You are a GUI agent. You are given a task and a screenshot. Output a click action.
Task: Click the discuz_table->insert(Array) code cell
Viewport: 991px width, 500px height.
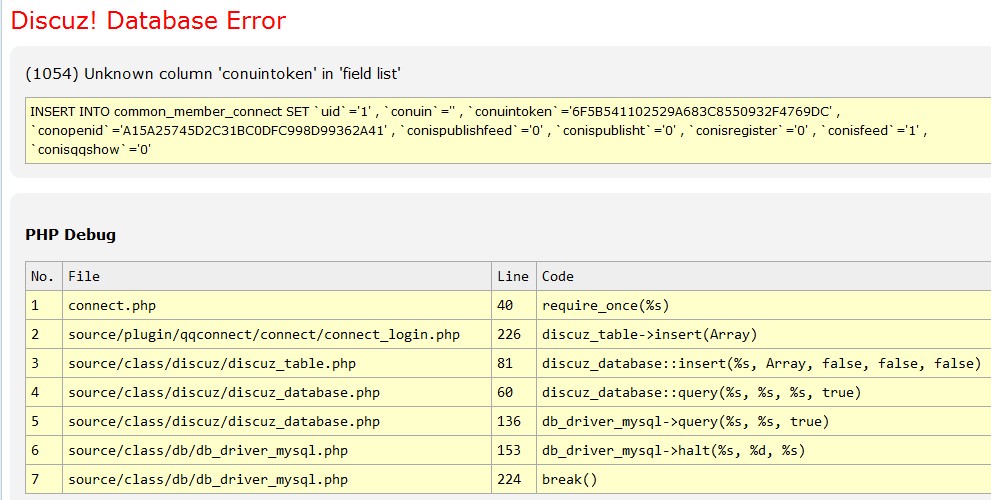pyautogui.click(x=649, y=334)
